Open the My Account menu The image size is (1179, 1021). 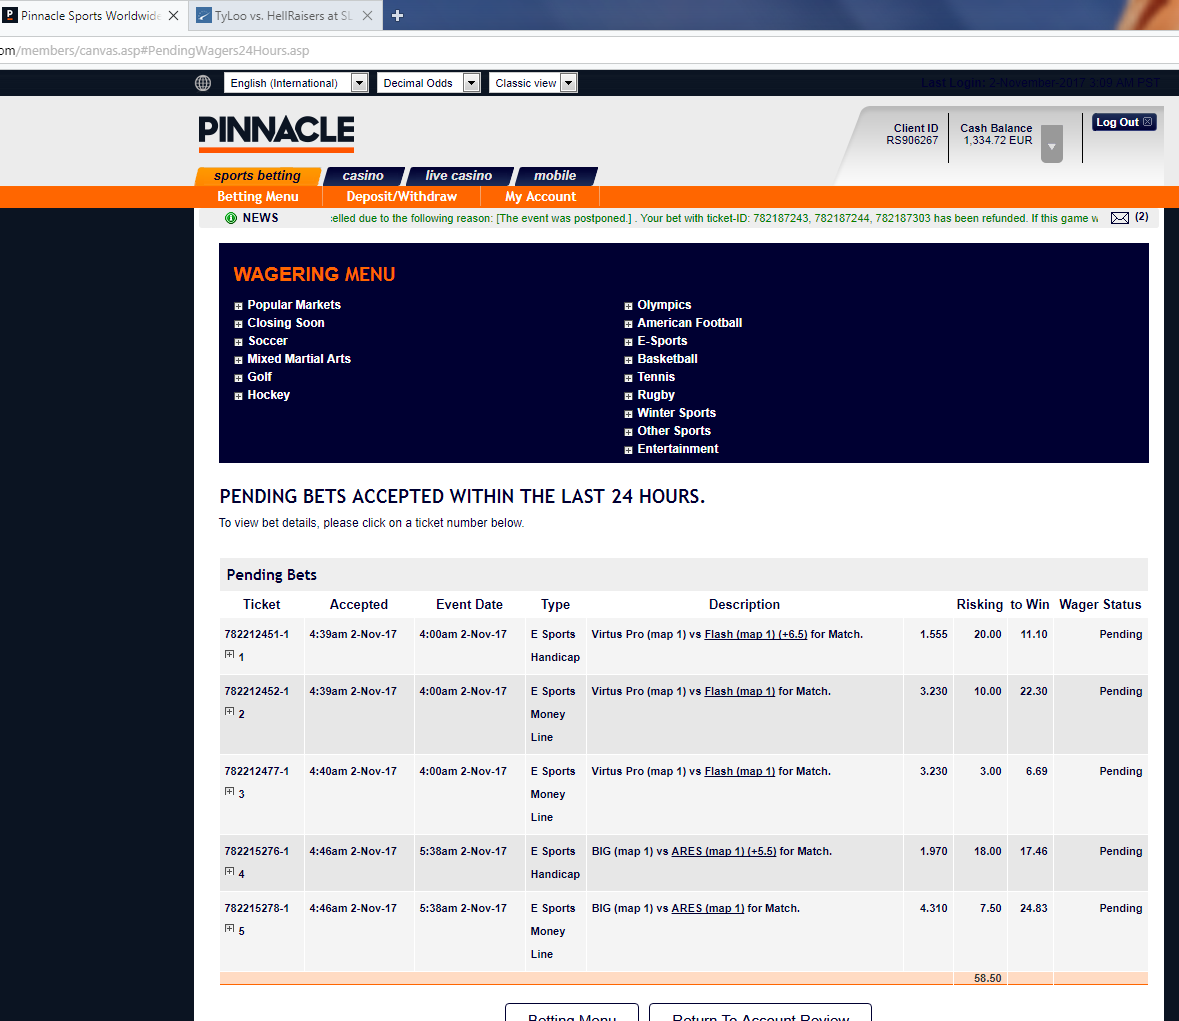[541, 197]
